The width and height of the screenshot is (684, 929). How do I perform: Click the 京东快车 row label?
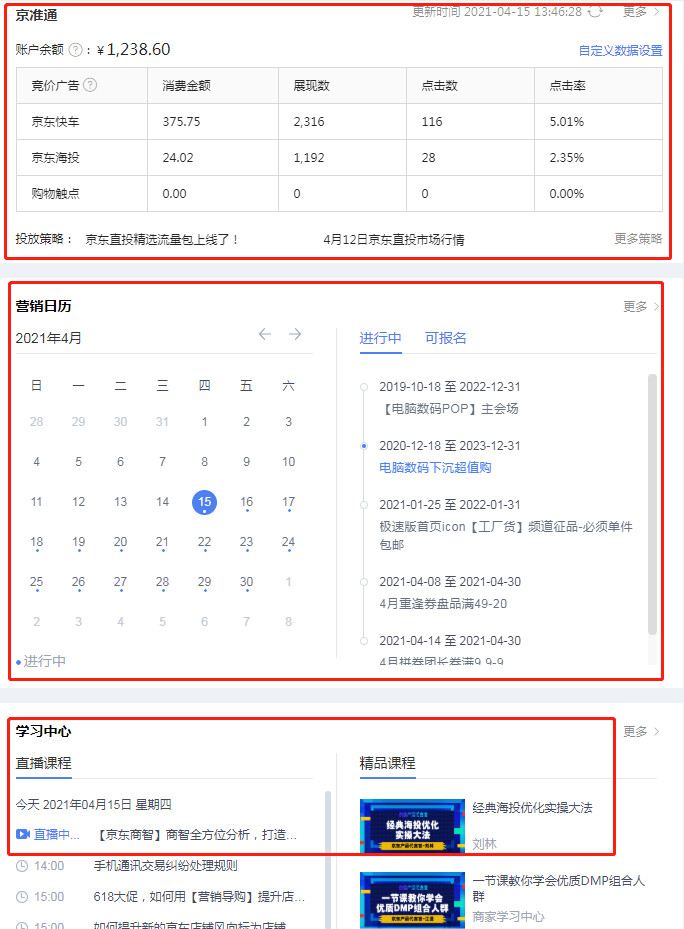pos(55,122)
